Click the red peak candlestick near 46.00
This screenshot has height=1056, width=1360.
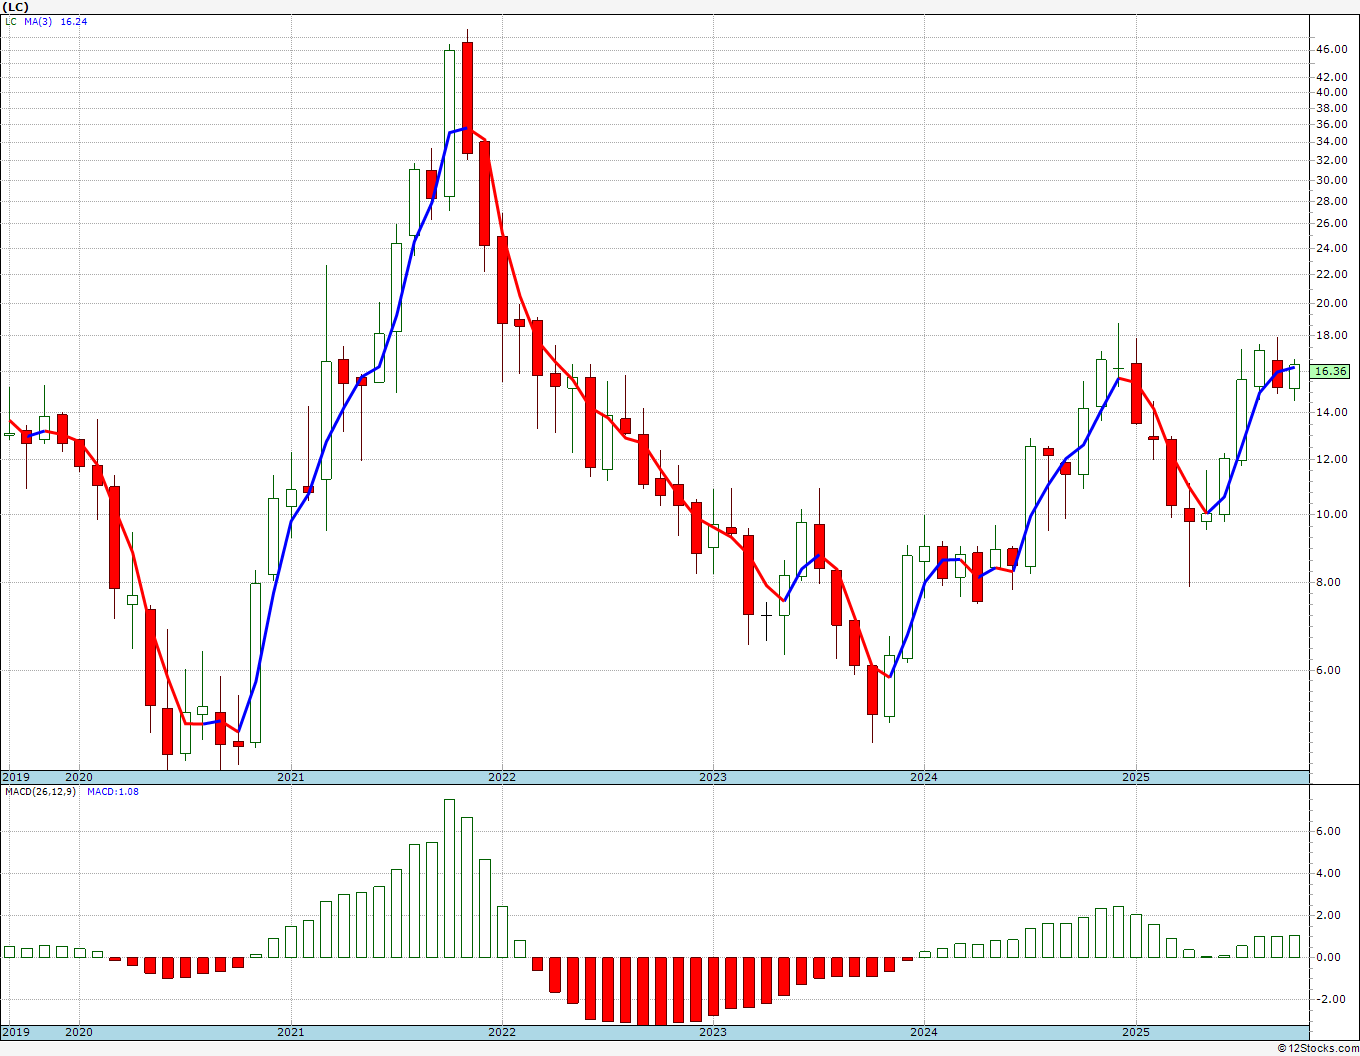coord(467,98)
